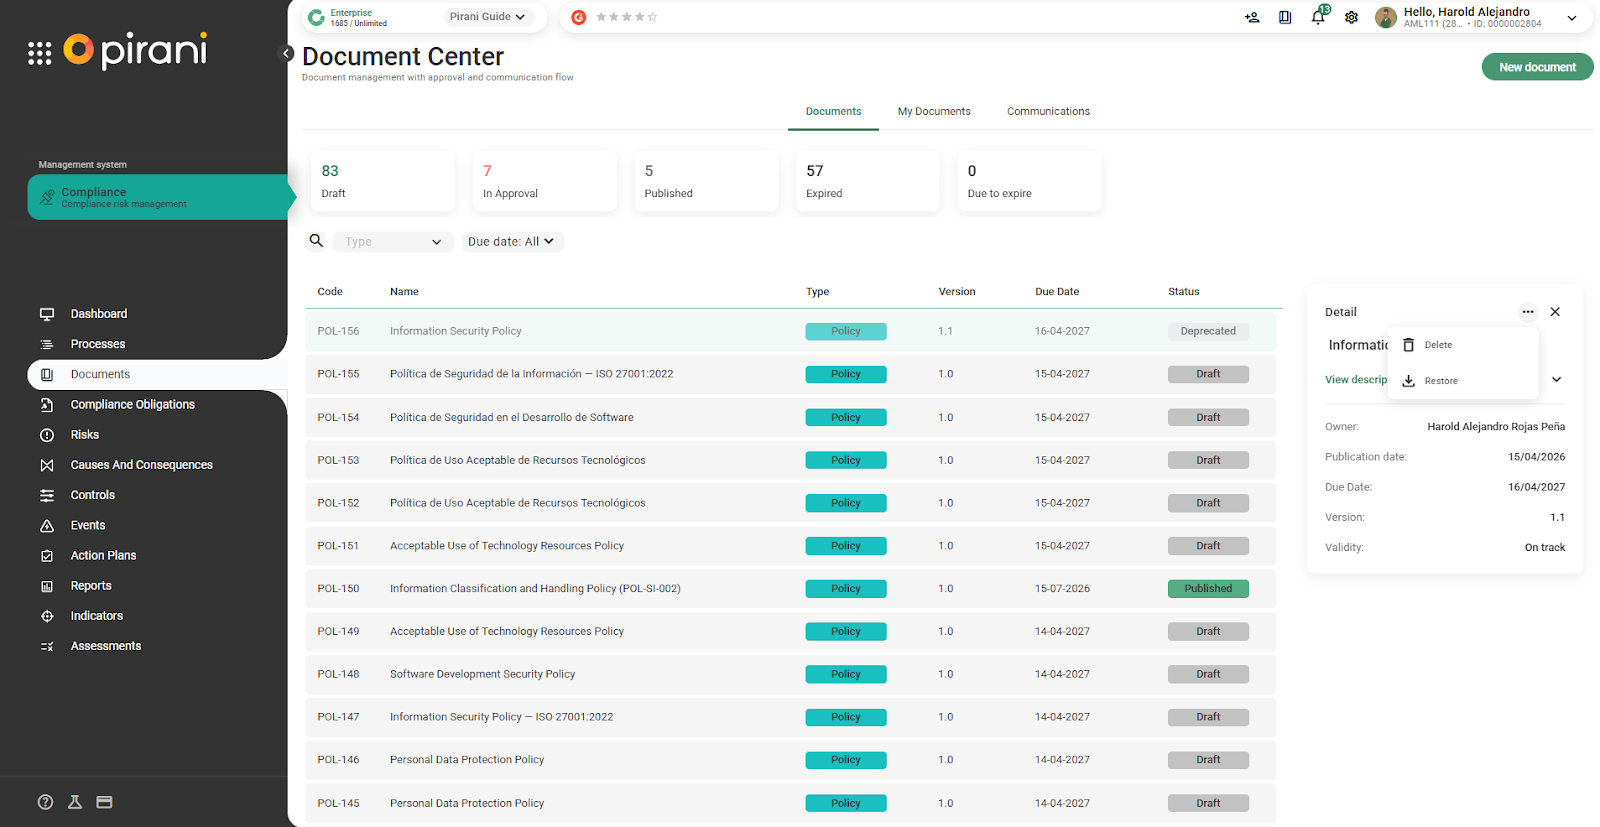The image size is (1600, 827).
Task: Click the Expired documents count card
Action: pyautogui.click(x=866, y=182)
